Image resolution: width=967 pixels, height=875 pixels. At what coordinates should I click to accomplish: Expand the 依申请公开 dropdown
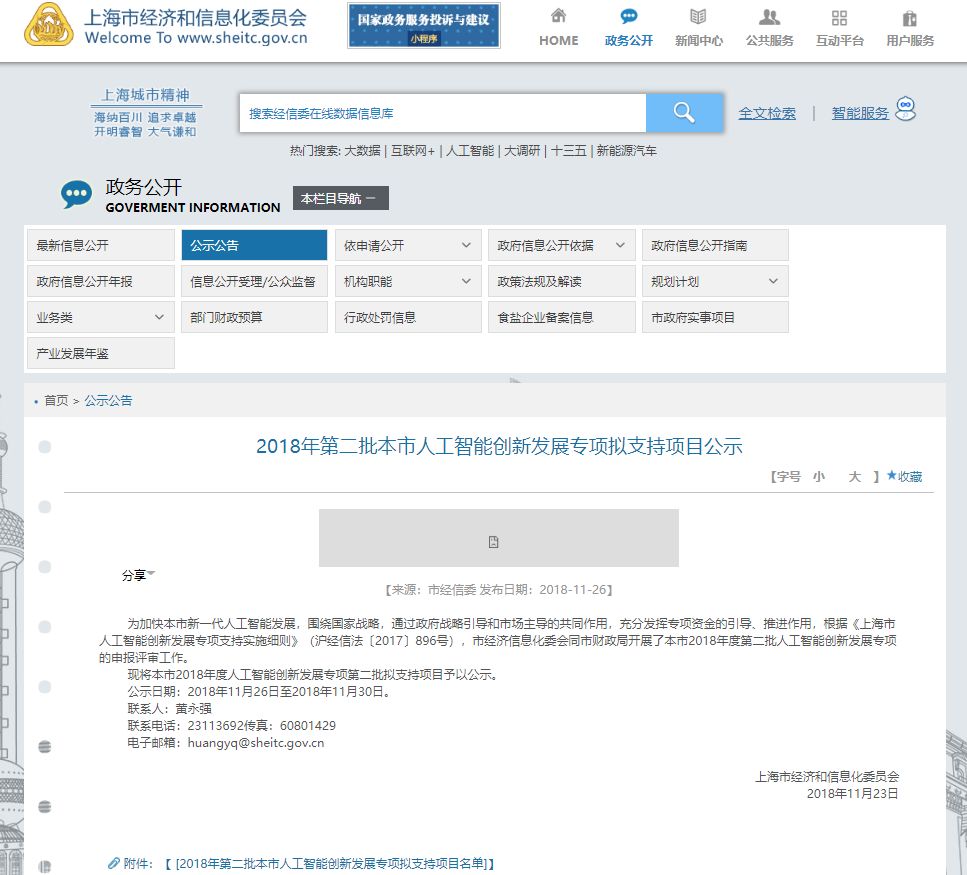[465, 245]
